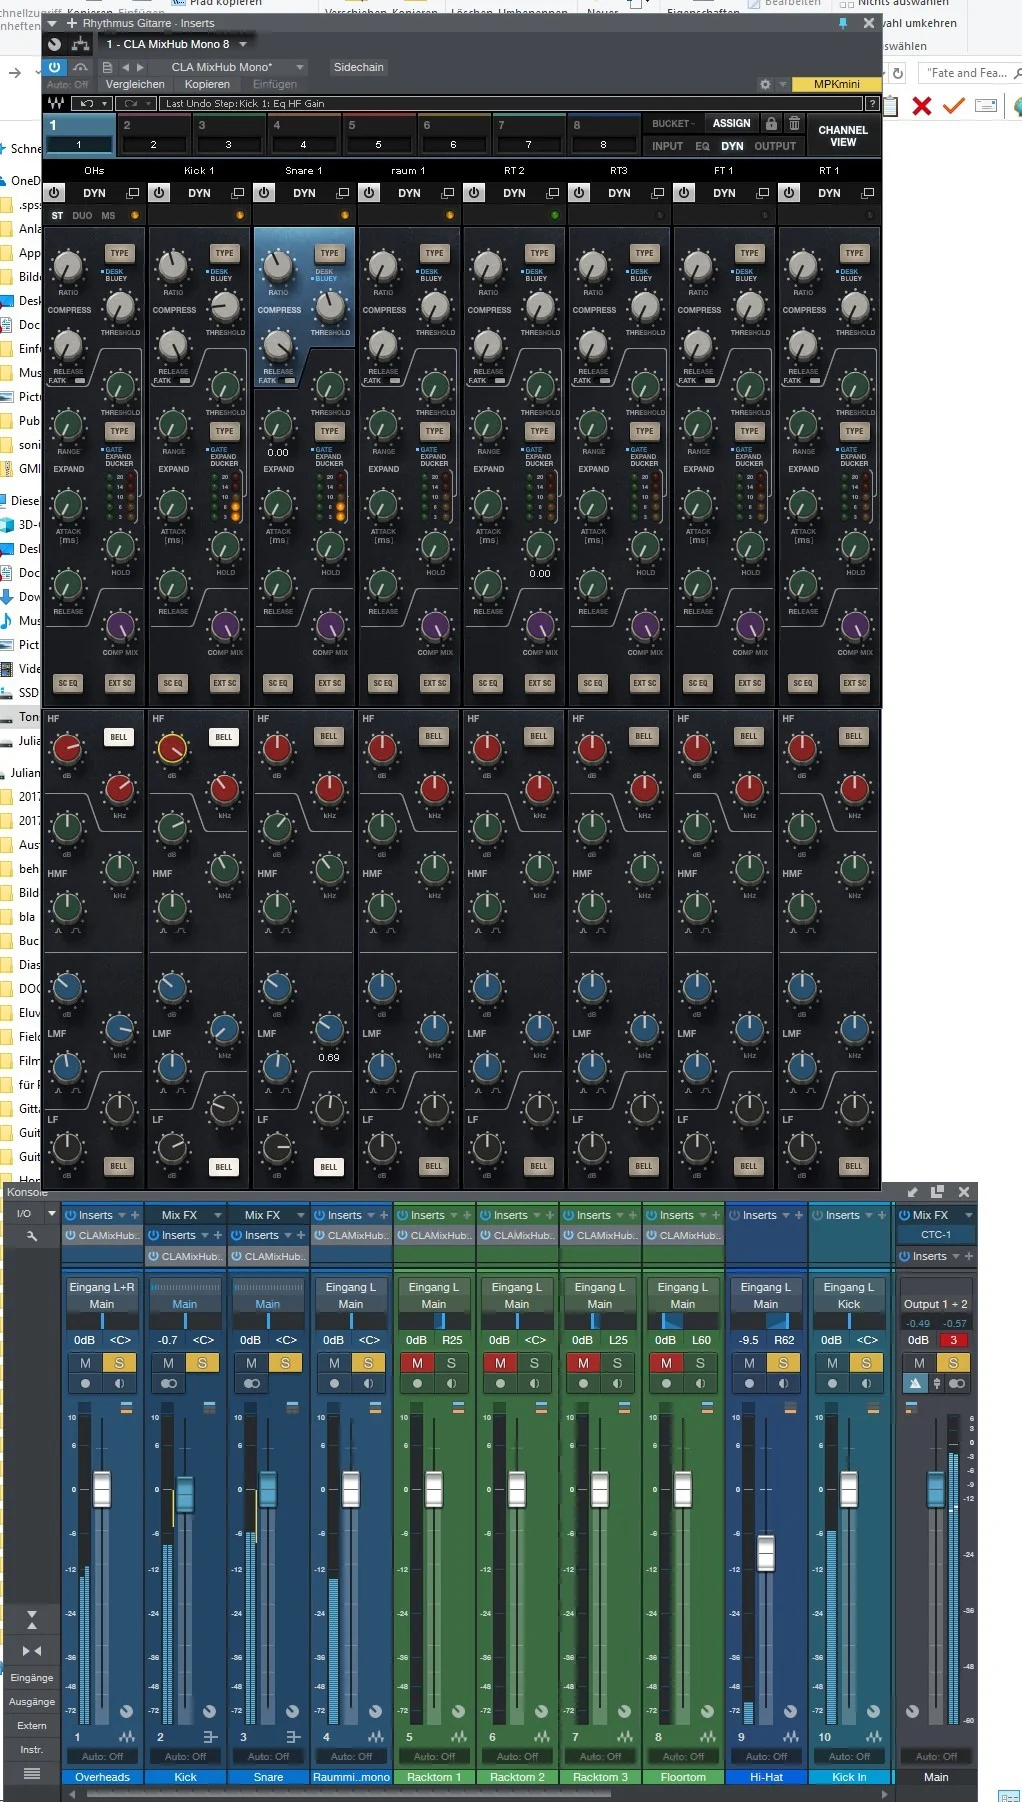This screenshot has width=1022, height=1802.
Task: Mute the Racktom 1 channel
Action: coord(417,1363)
